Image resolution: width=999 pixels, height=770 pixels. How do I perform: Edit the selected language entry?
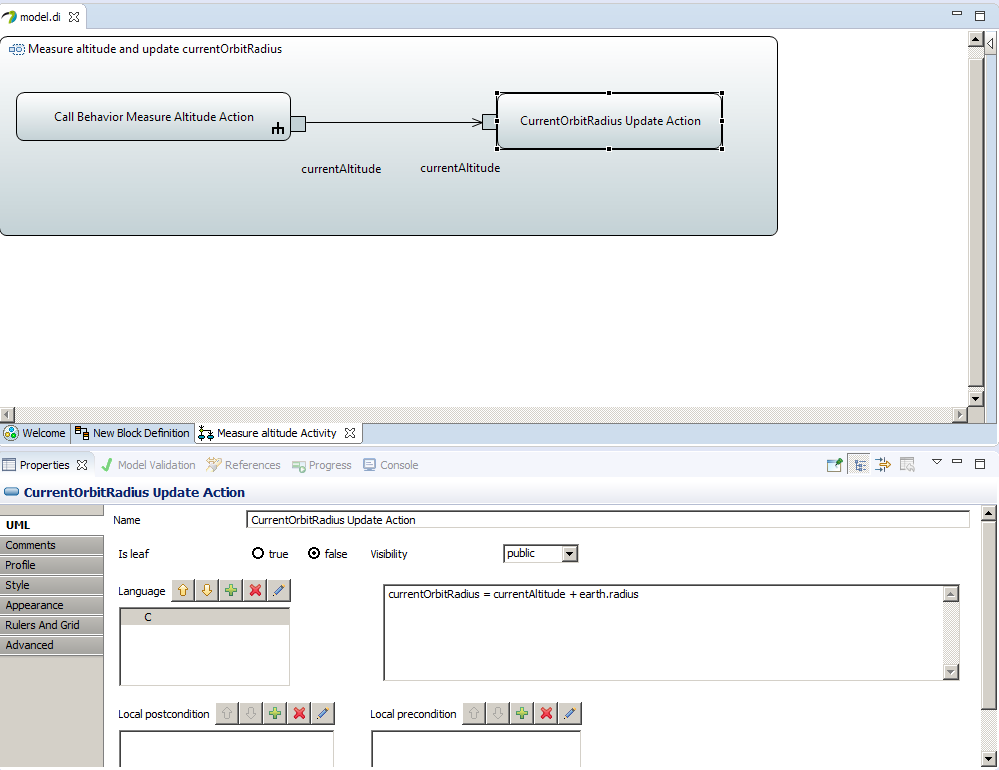coord(279,590)
